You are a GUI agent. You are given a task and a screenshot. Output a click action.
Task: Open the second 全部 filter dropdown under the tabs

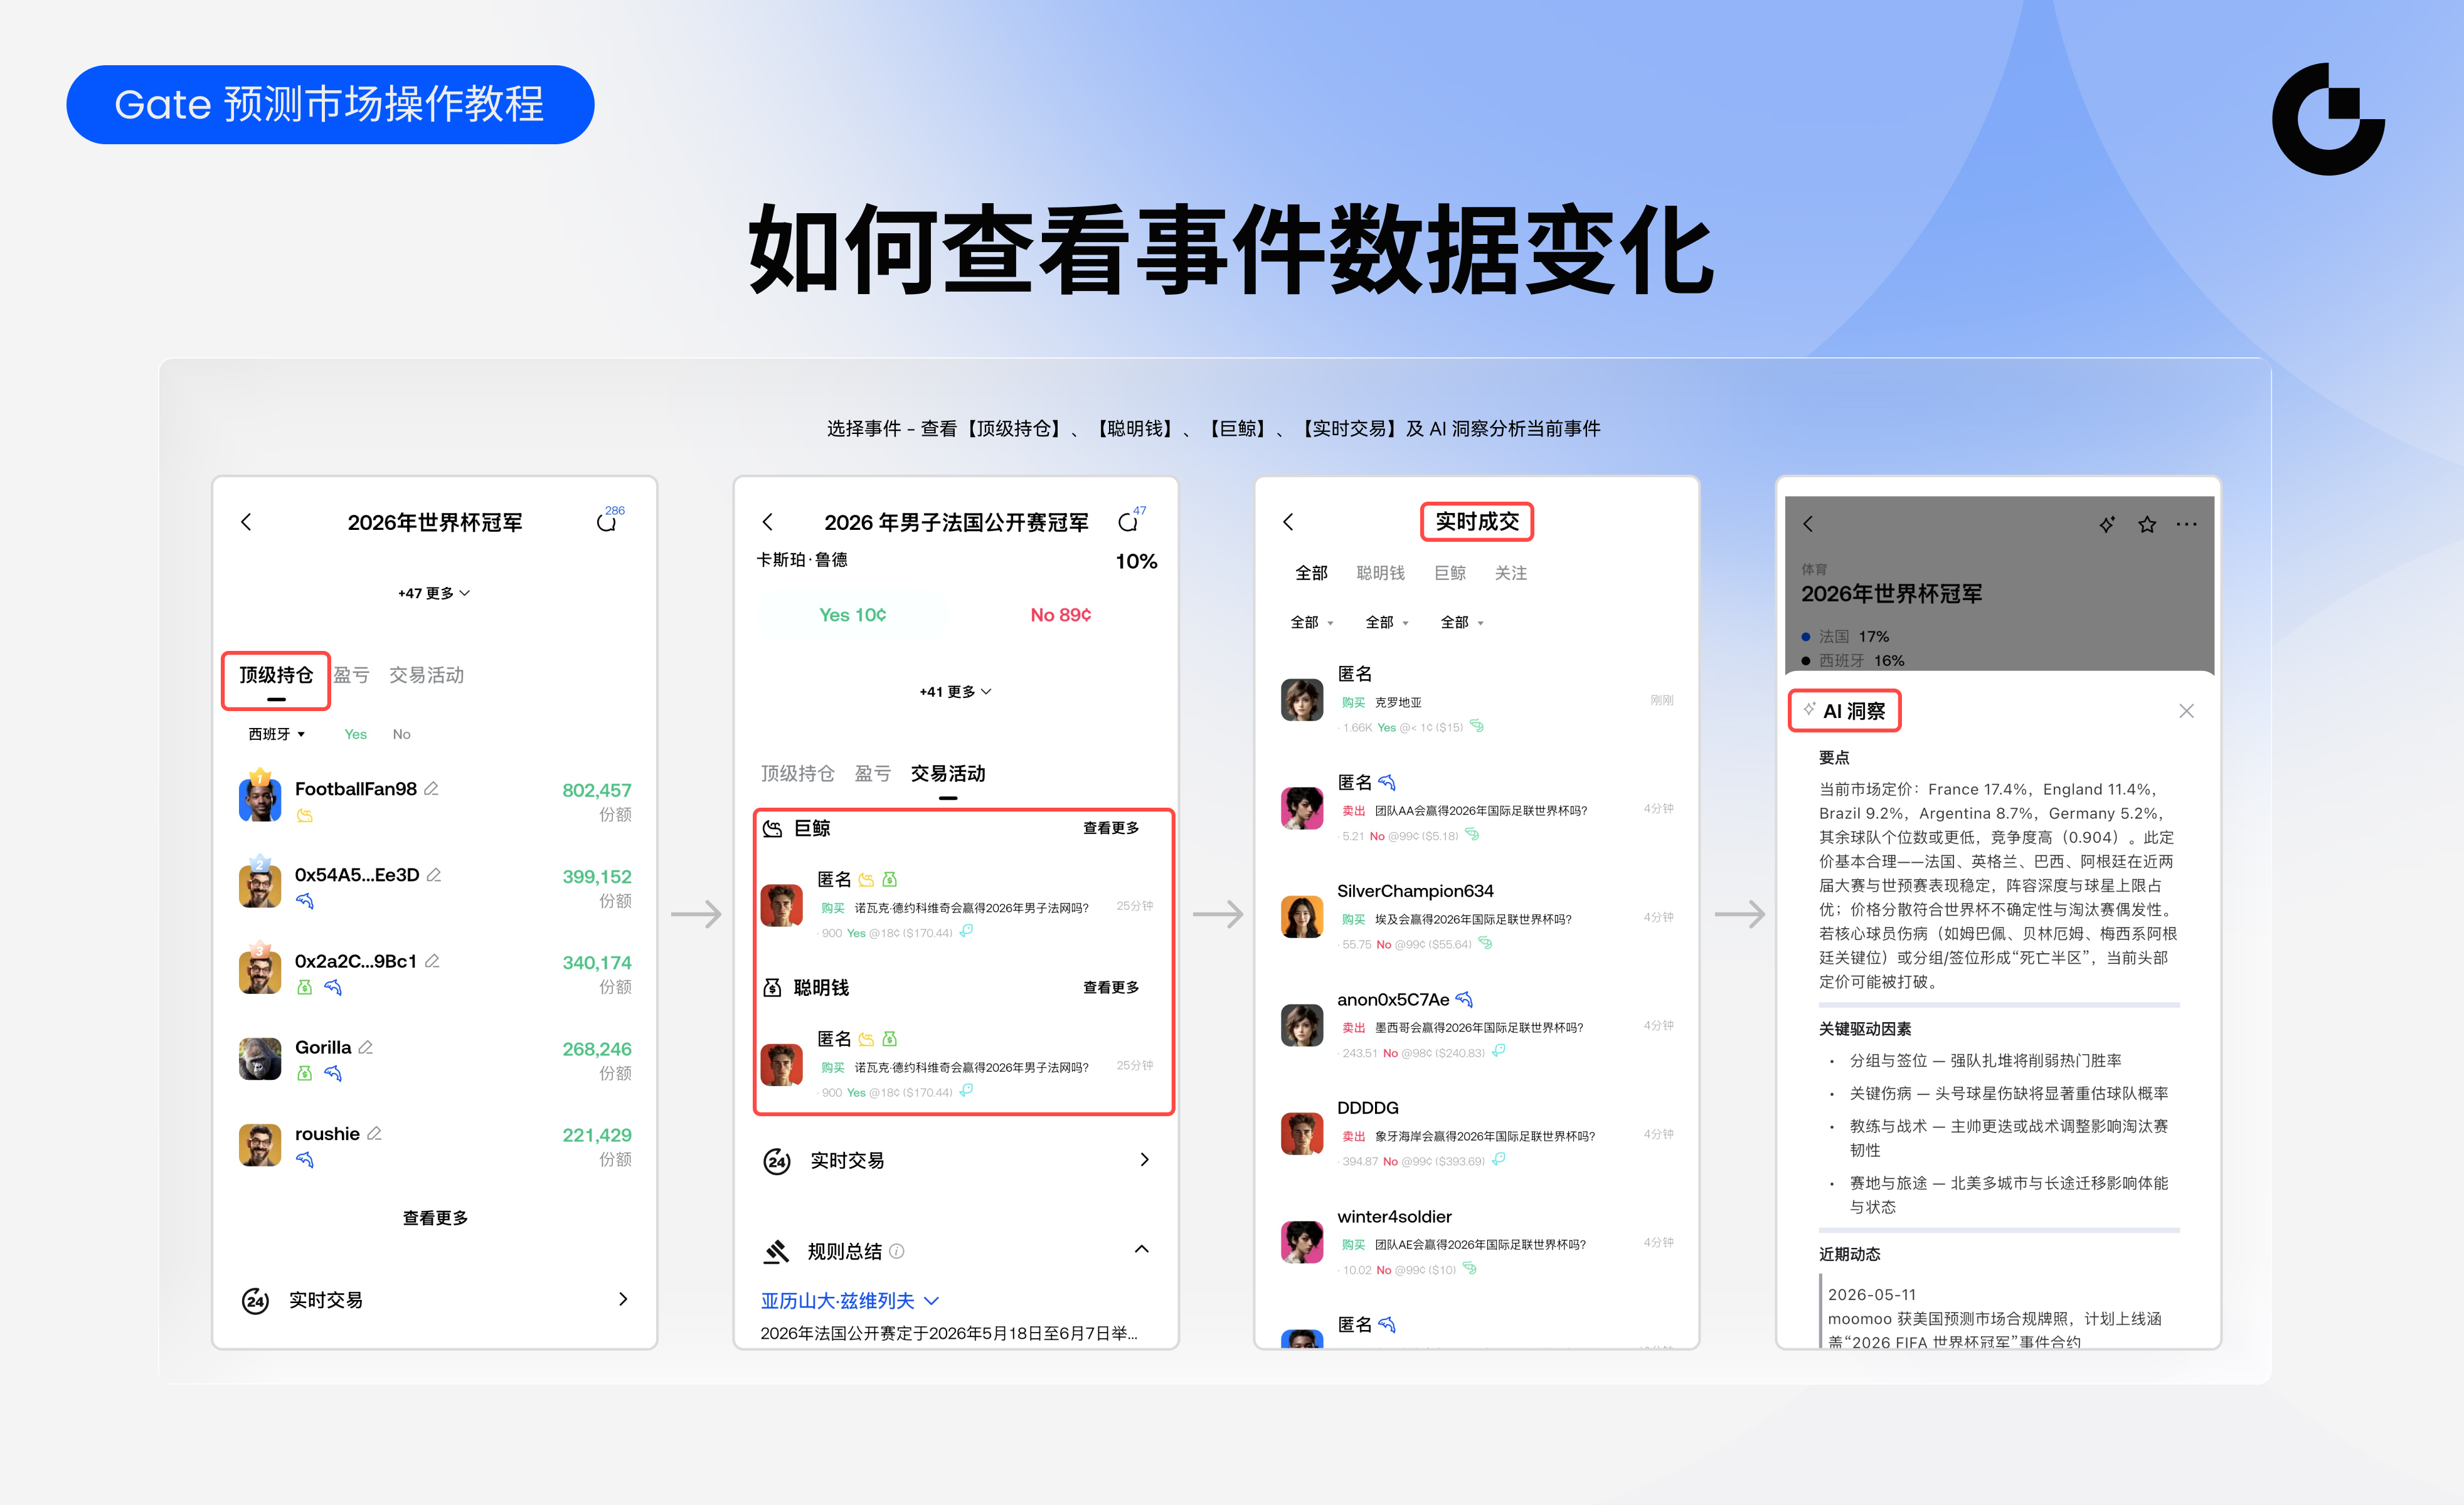1387,622
